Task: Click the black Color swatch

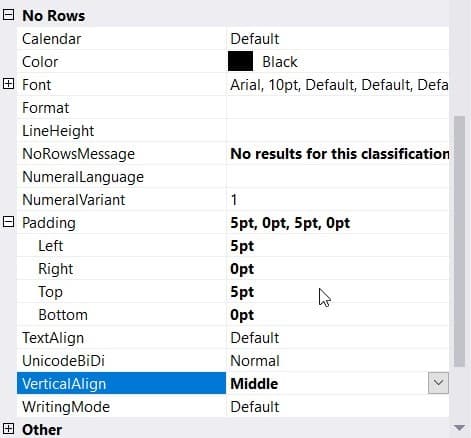Action: pyautogui.click(x=240, y=61)
